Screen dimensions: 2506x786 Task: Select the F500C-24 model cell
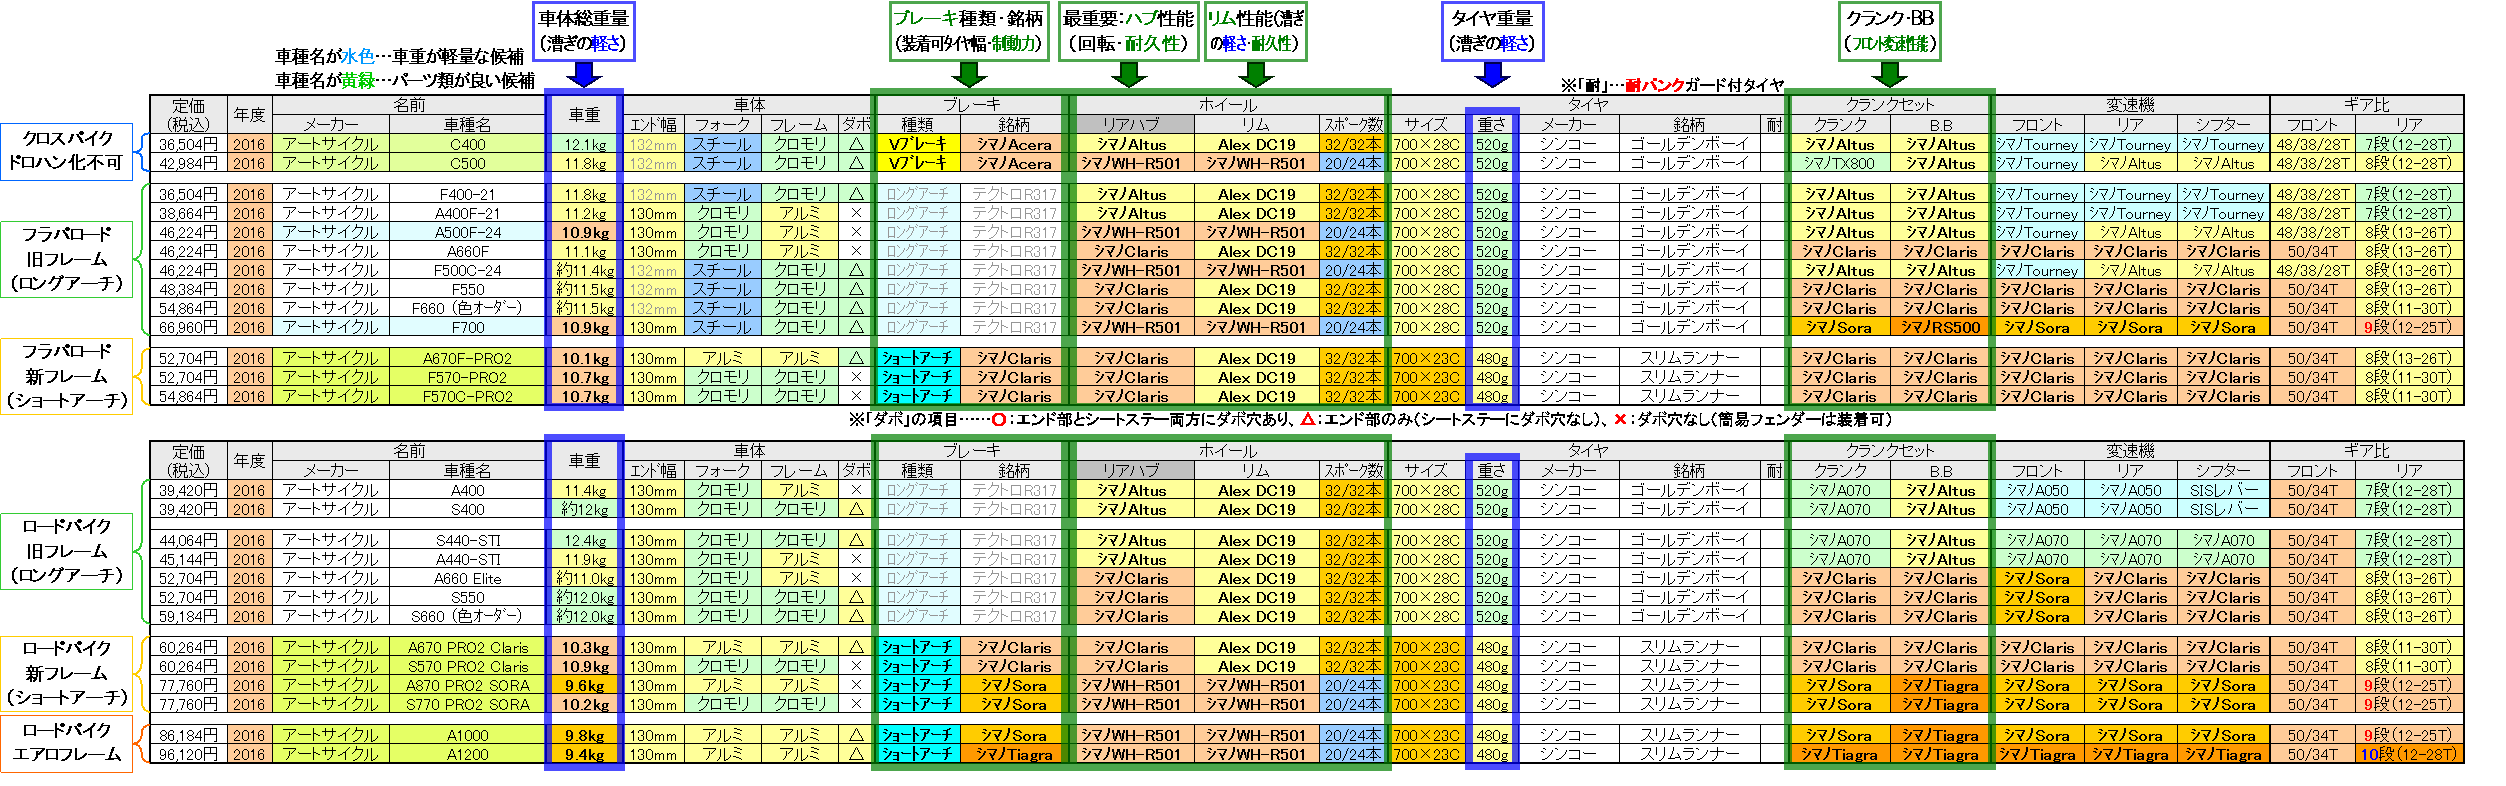coord(467,270)
